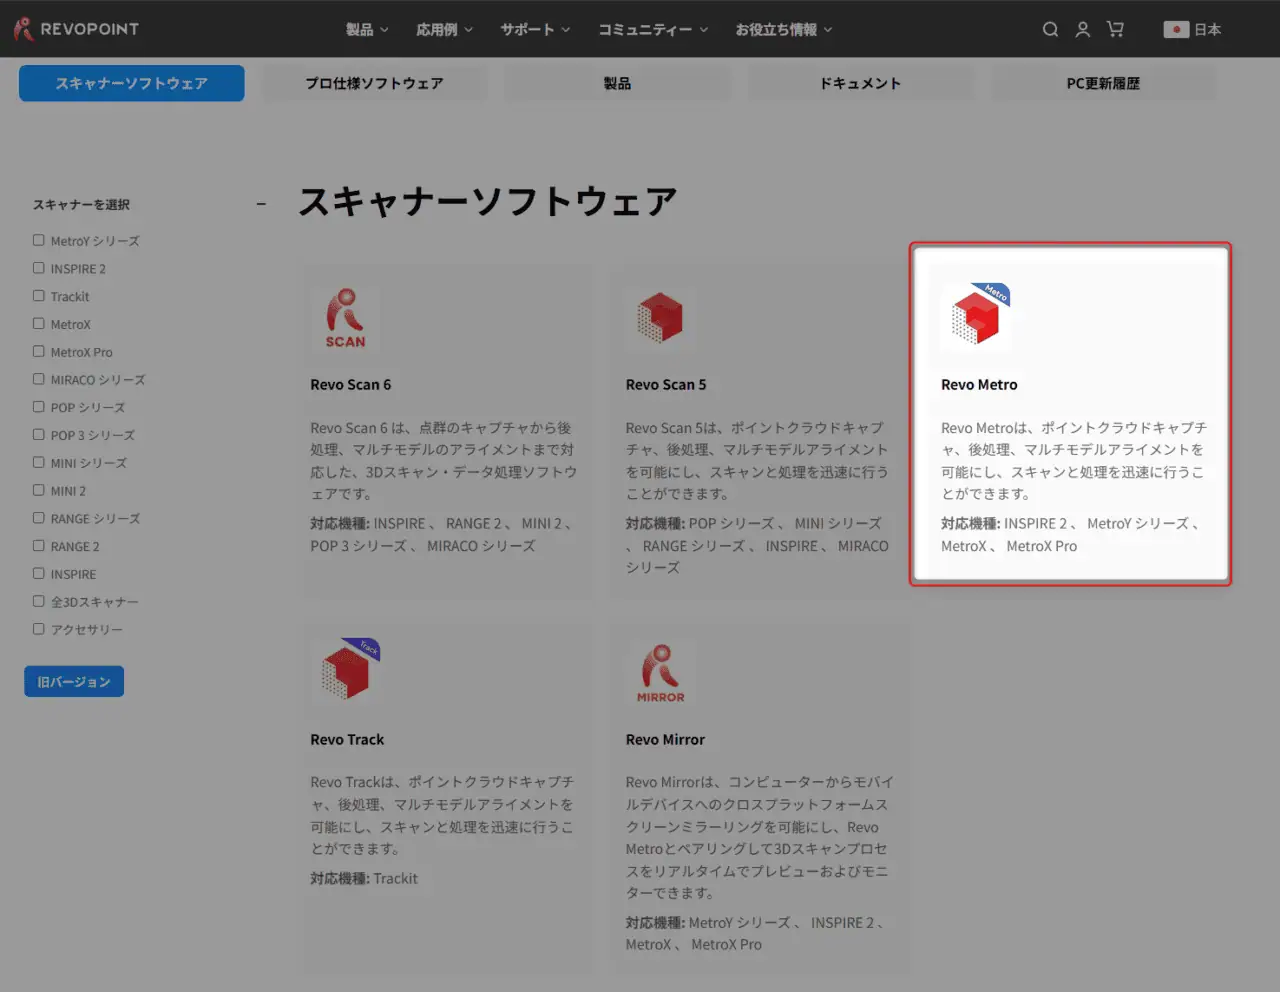Viewport: 1280px width, 992px height.
Task: Expand the 製品 navigation dropdown
Action: tap(367, 30)
